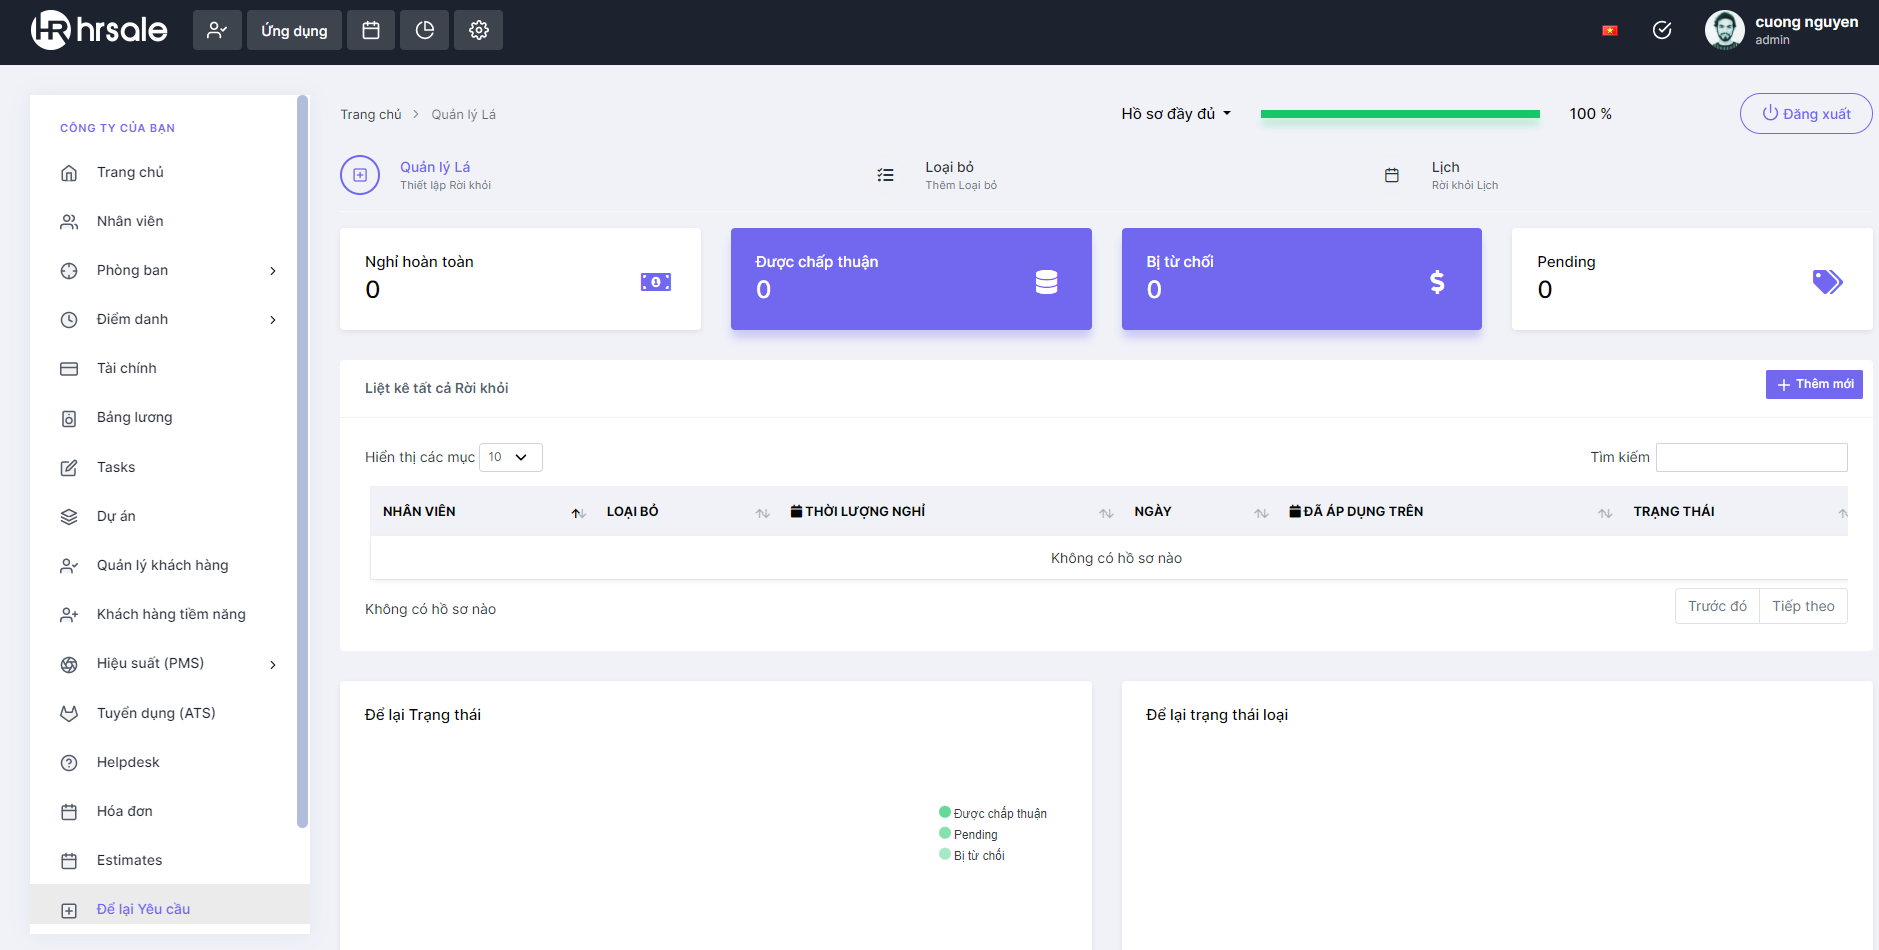The image size is (1879, 950).
Task: Open the settings gear in top navbar
Action: [479, 30]
